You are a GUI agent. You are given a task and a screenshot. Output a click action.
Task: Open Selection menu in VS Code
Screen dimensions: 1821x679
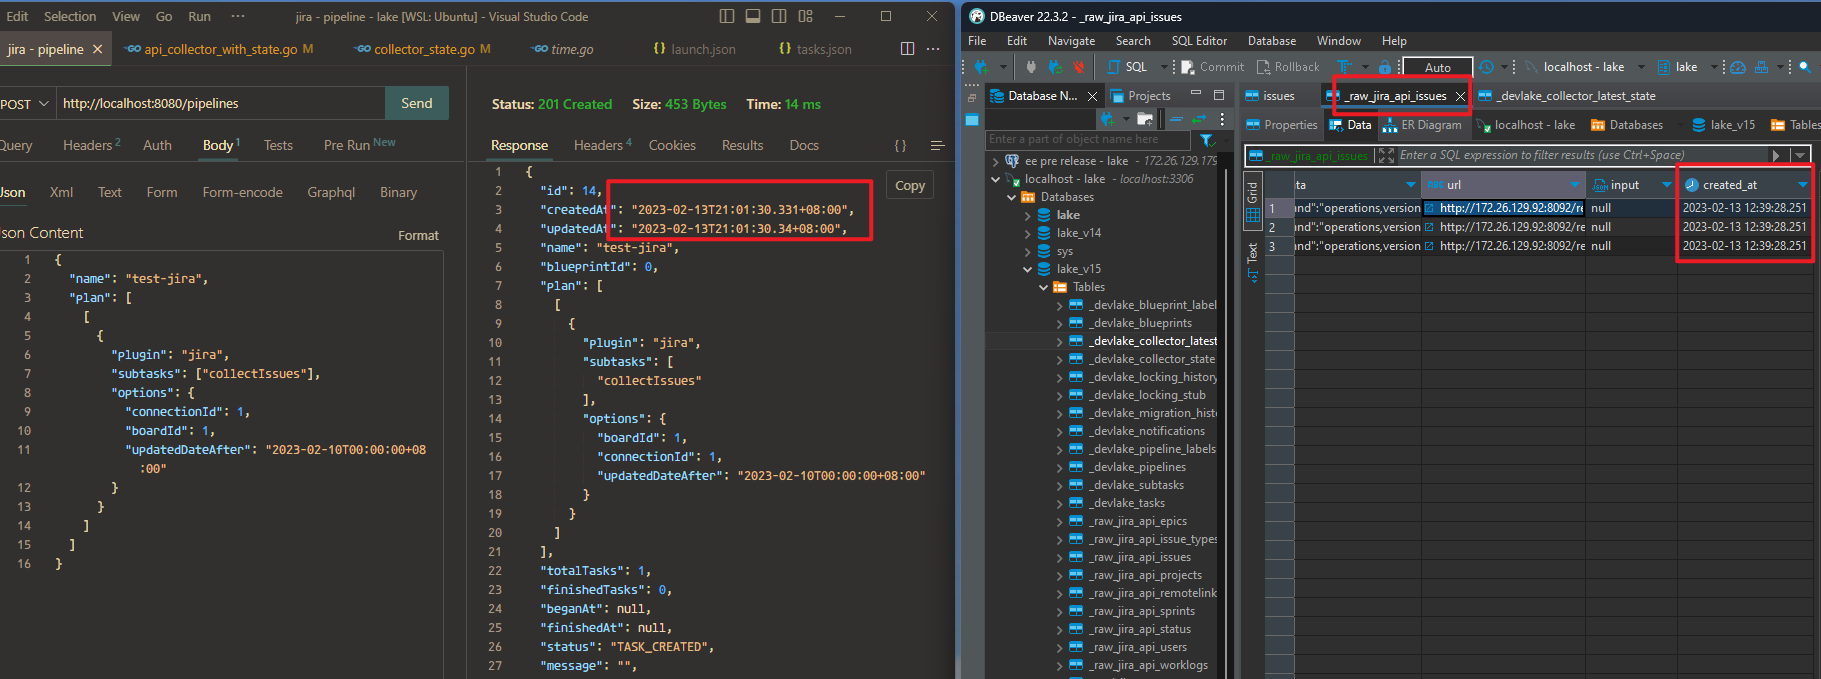tap(70, 16)
